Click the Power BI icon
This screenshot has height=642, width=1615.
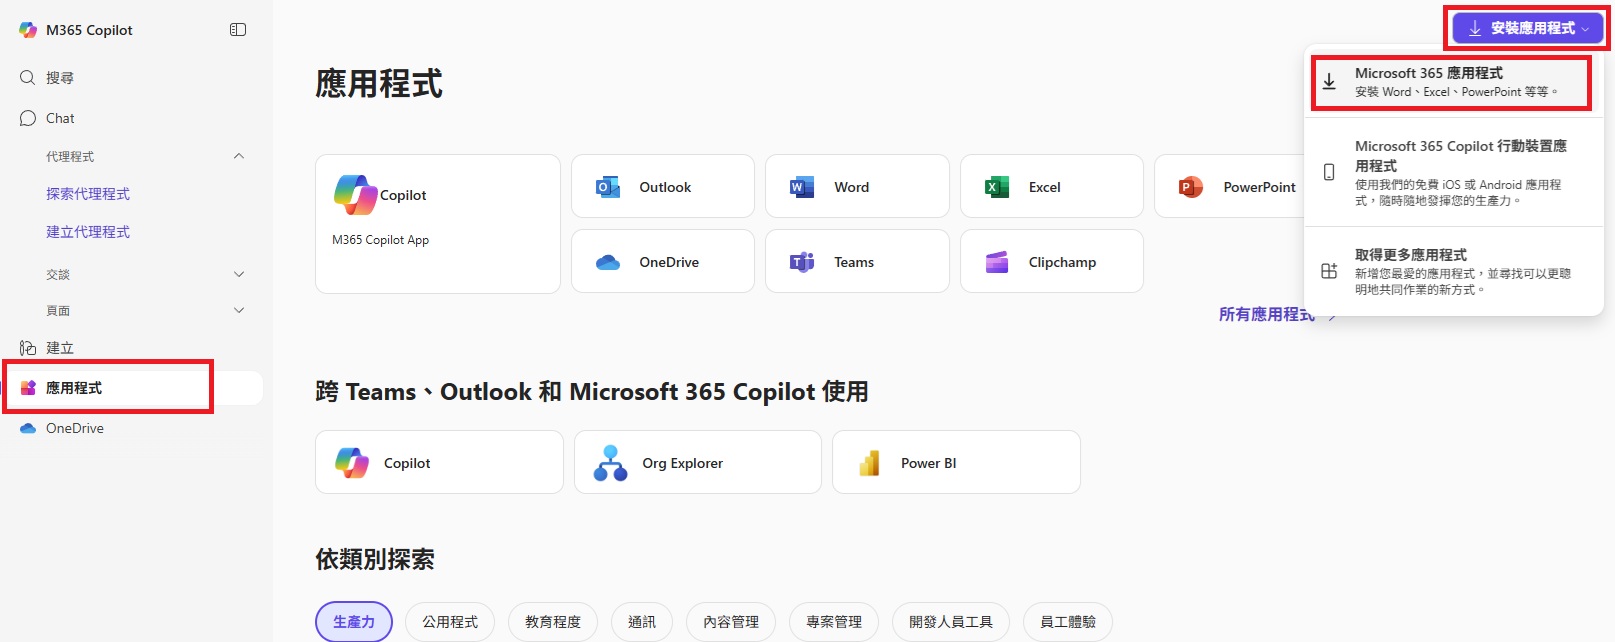pos(869,463)
